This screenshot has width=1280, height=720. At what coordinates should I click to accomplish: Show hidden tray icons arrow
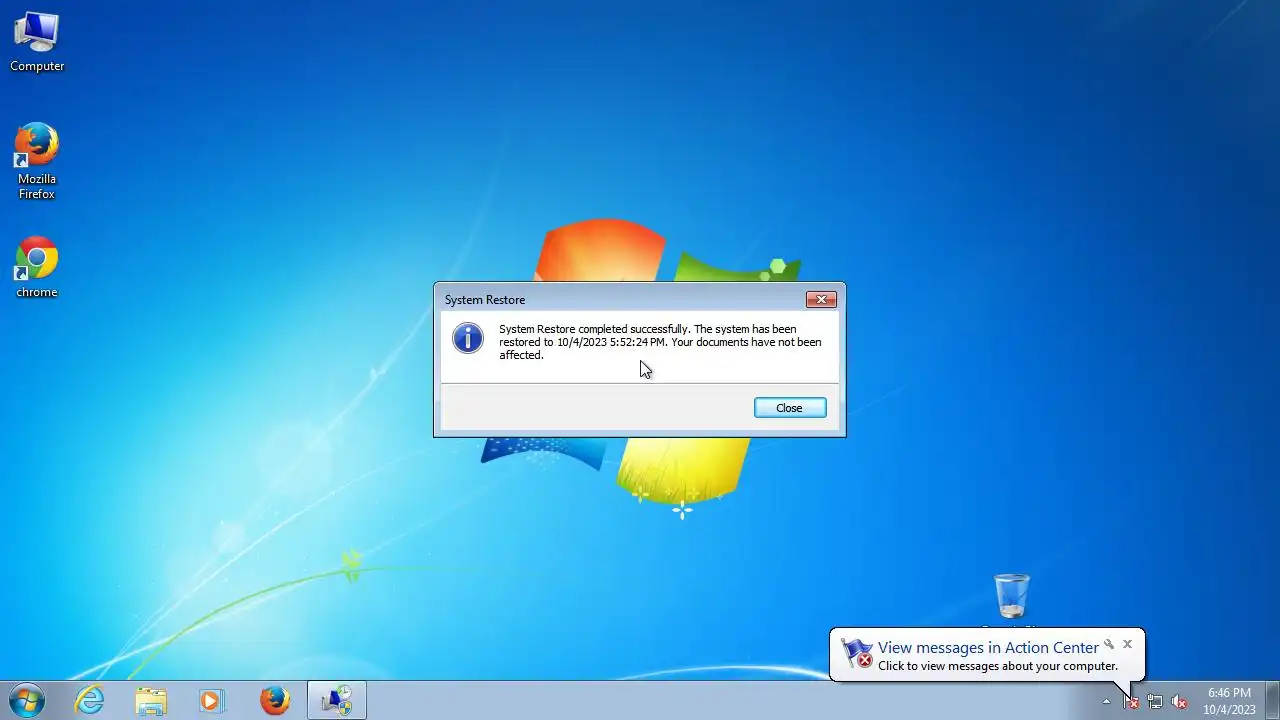[x=1106, y=701]
